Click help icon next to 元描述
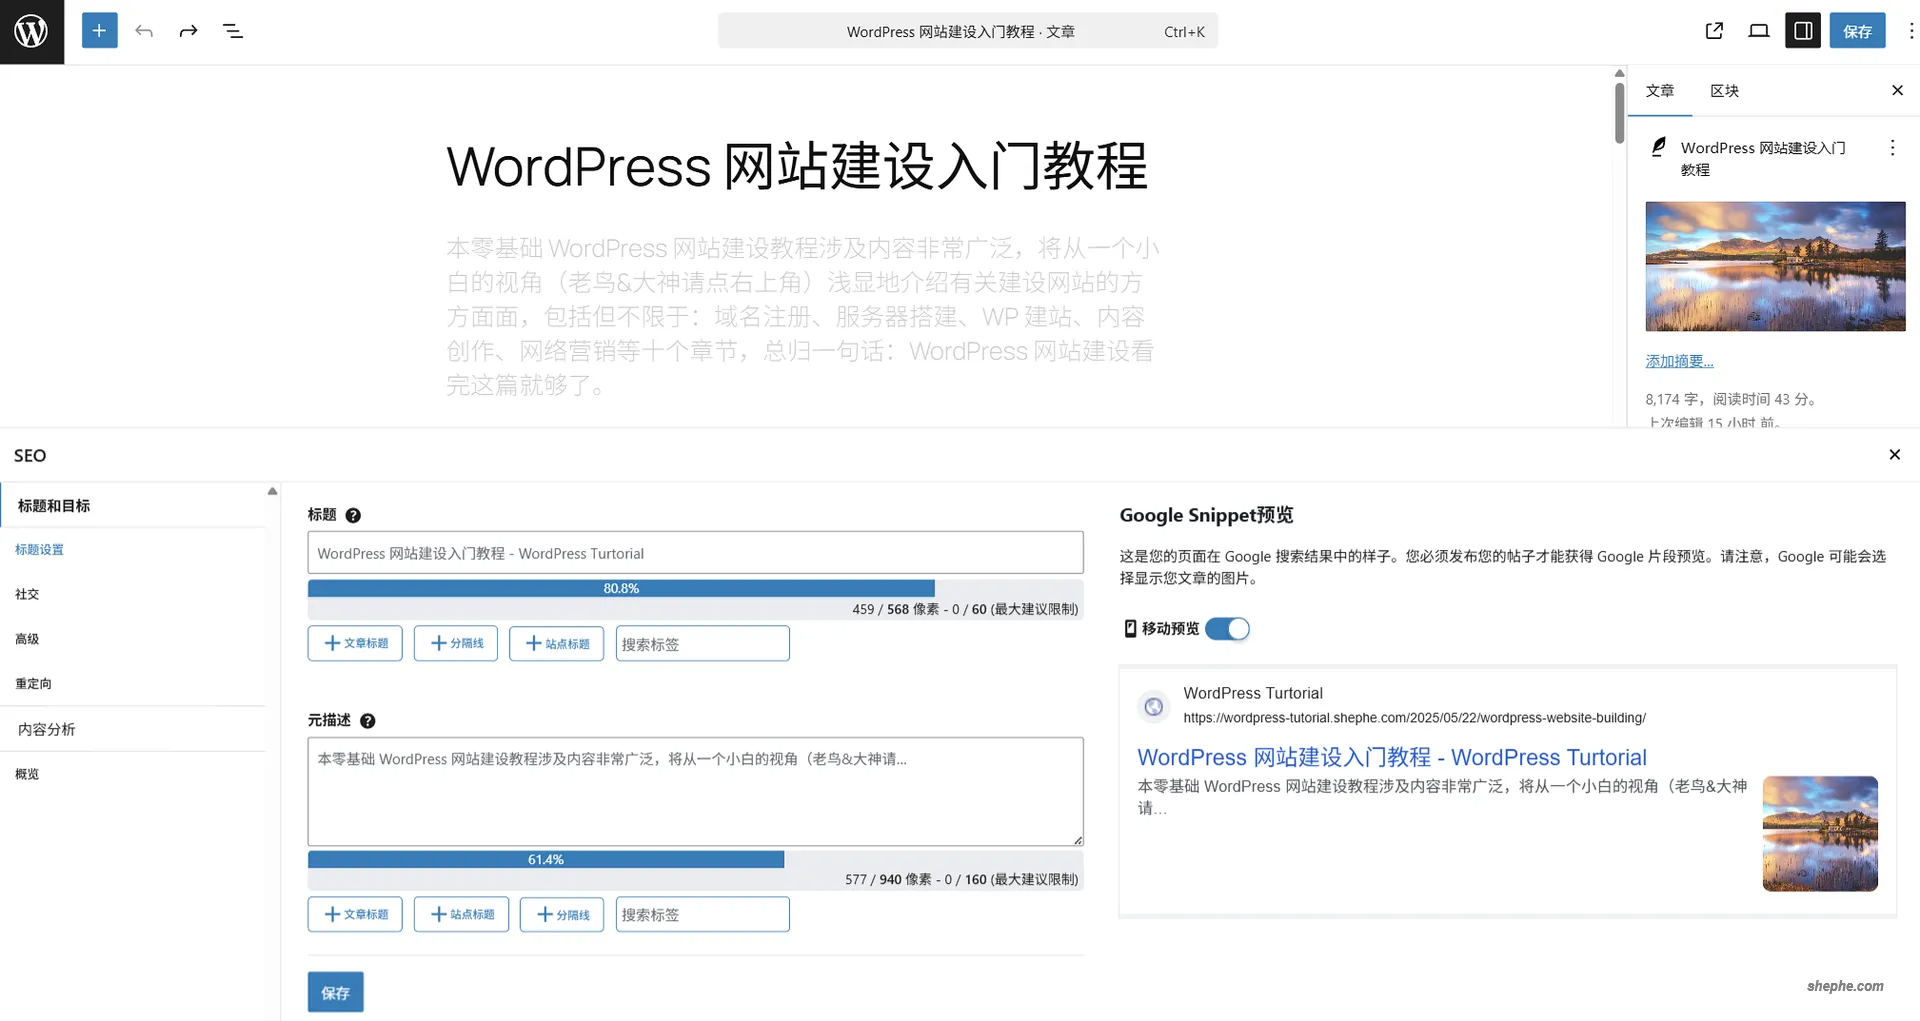This screenshot has height=1021, width=1920. [367, 721]
